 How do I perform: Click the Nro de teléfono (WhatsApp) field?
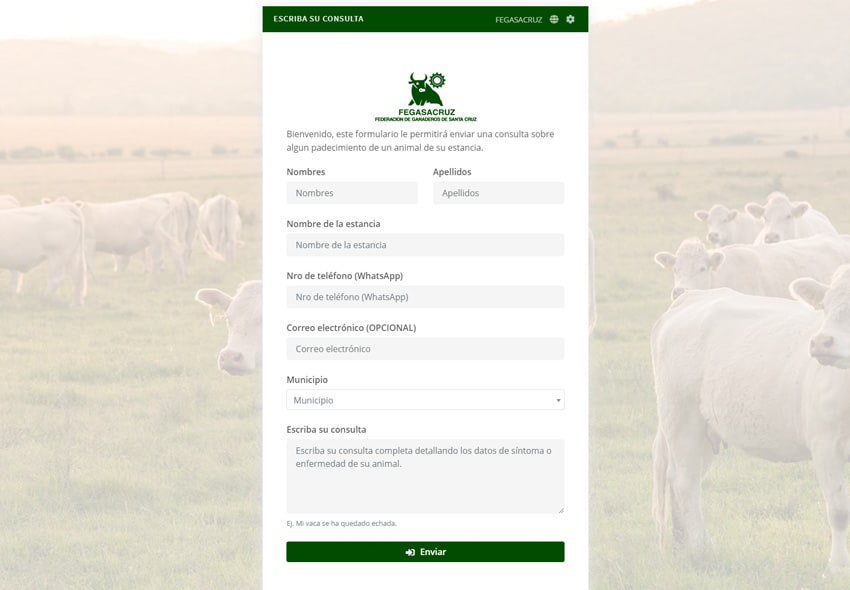point(425,297)
